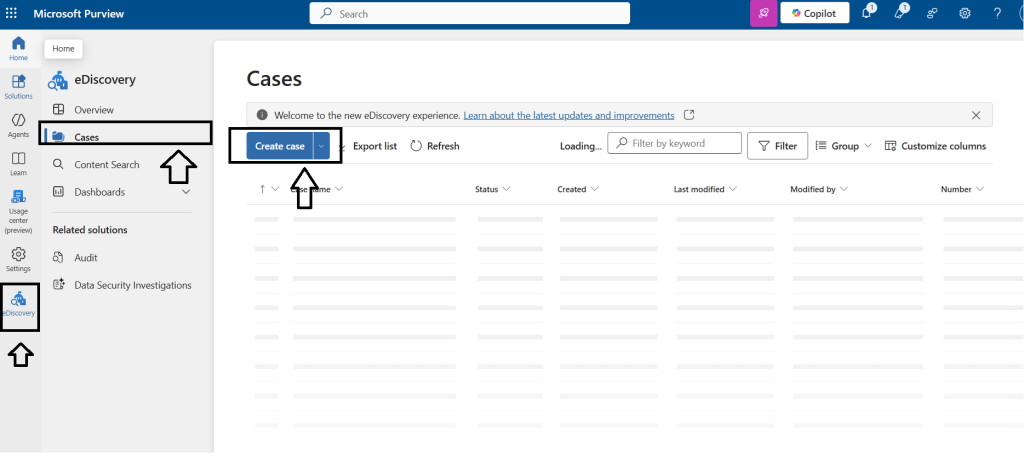Open Audit related solution
This screenshot has height=471, width=1024.
86,257
